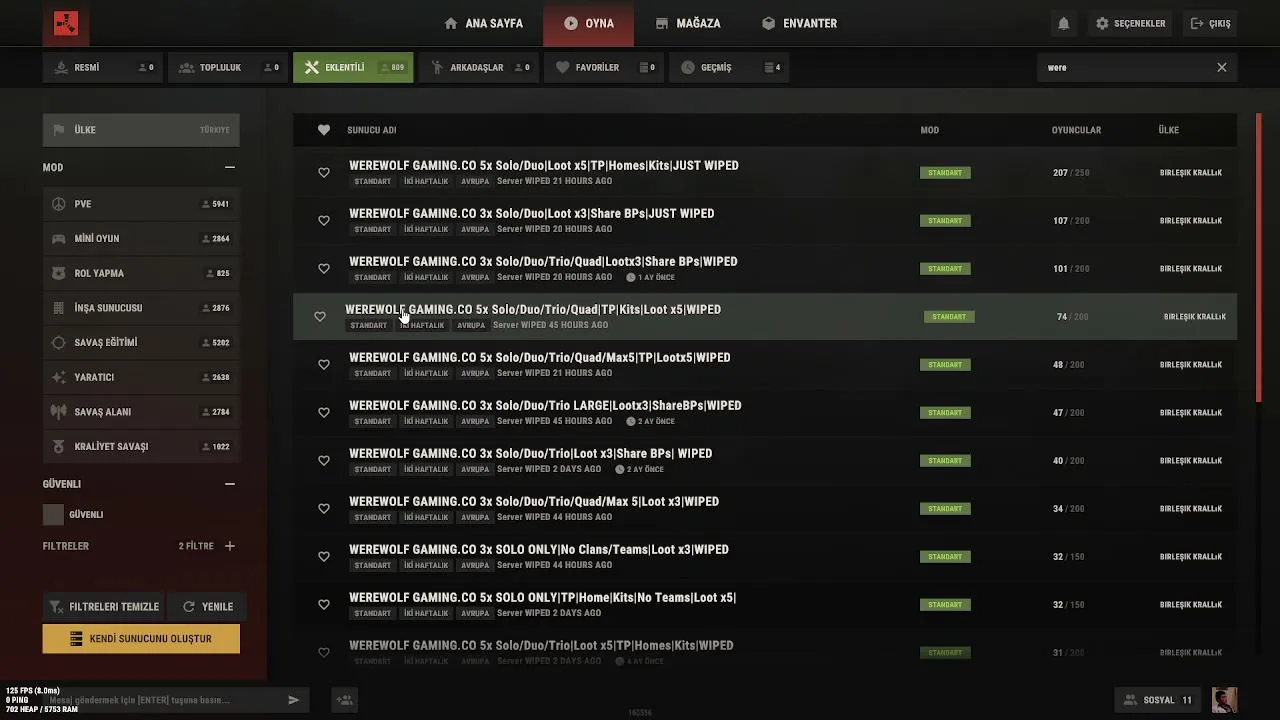
Task: Click FİLTRELERİ TEMİZLE clear filters button
Action: pos(103,607)
